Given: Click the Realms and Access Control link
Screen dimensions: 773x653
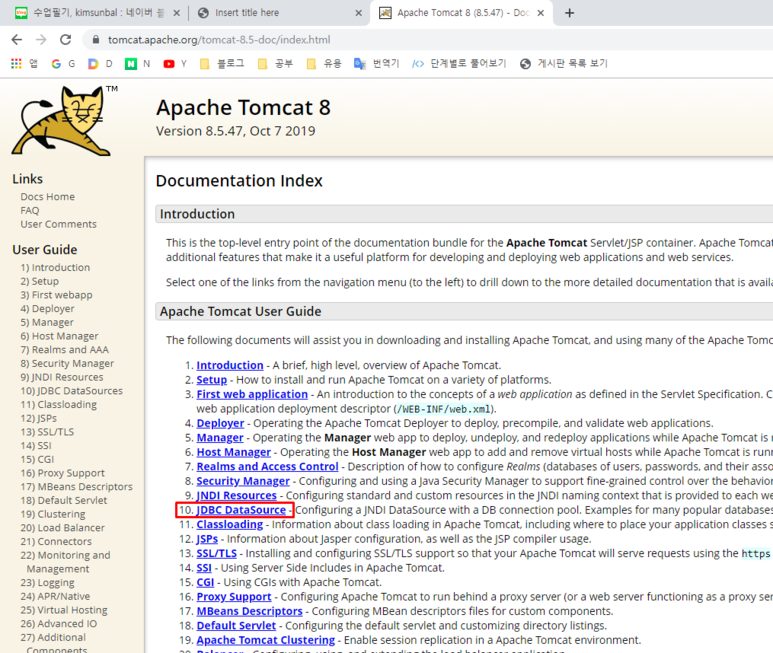Looking at the screenshot, I should click(267, 467).
